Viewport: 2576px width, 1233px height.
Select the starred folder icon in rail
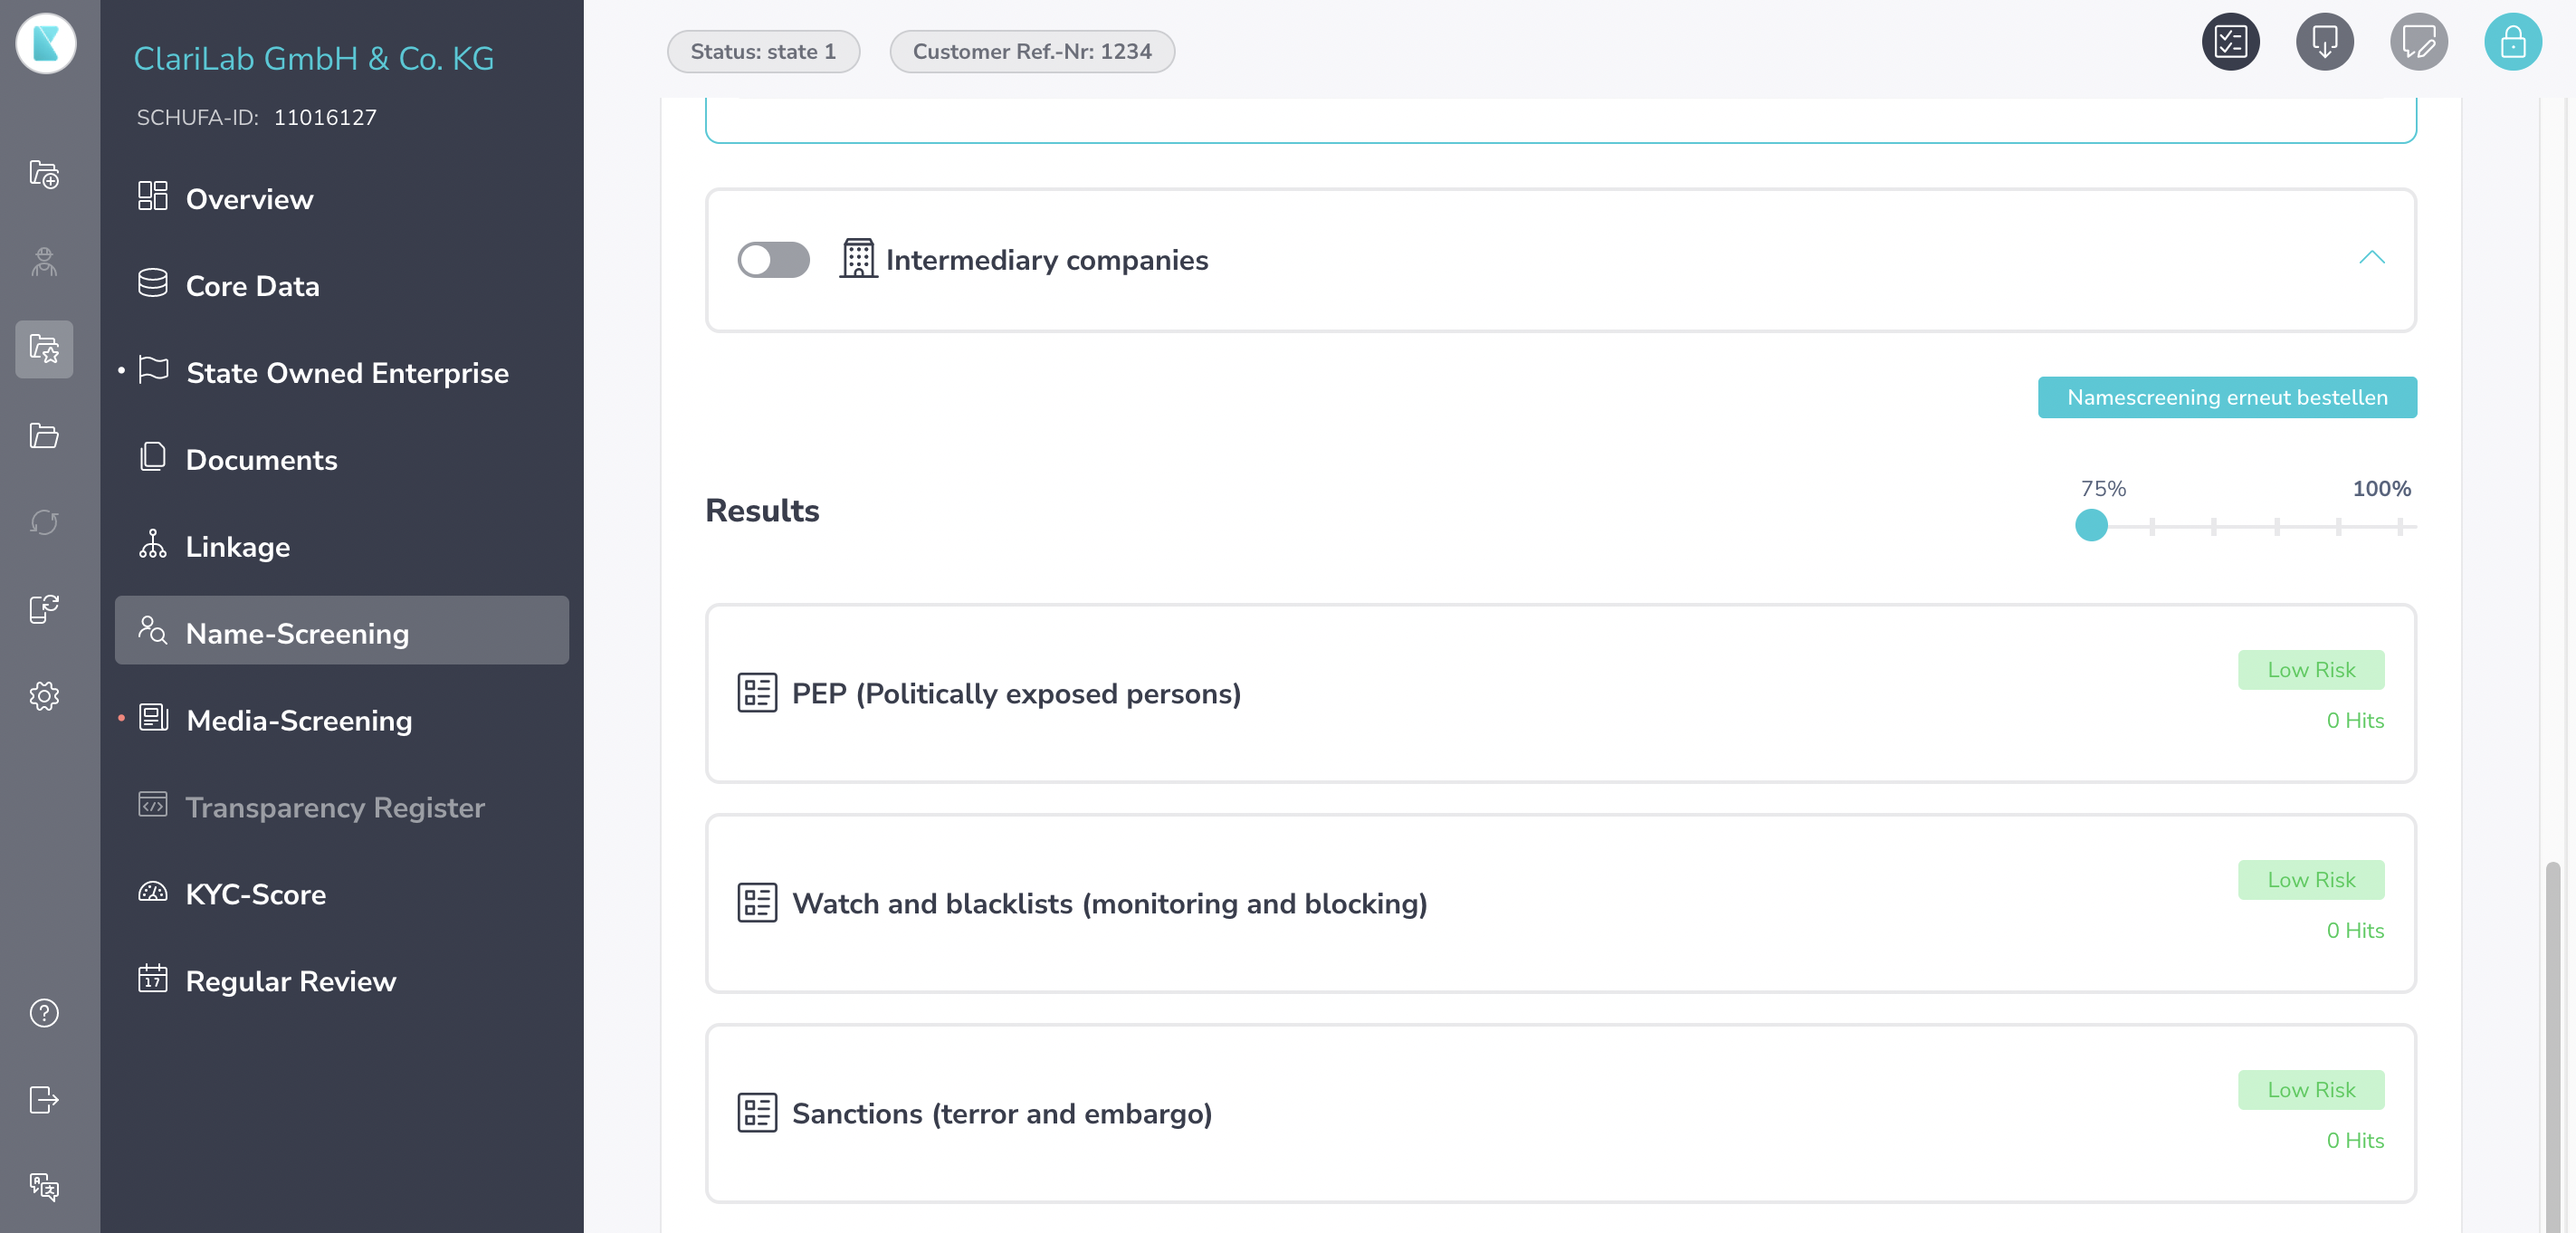pos(44,349)
